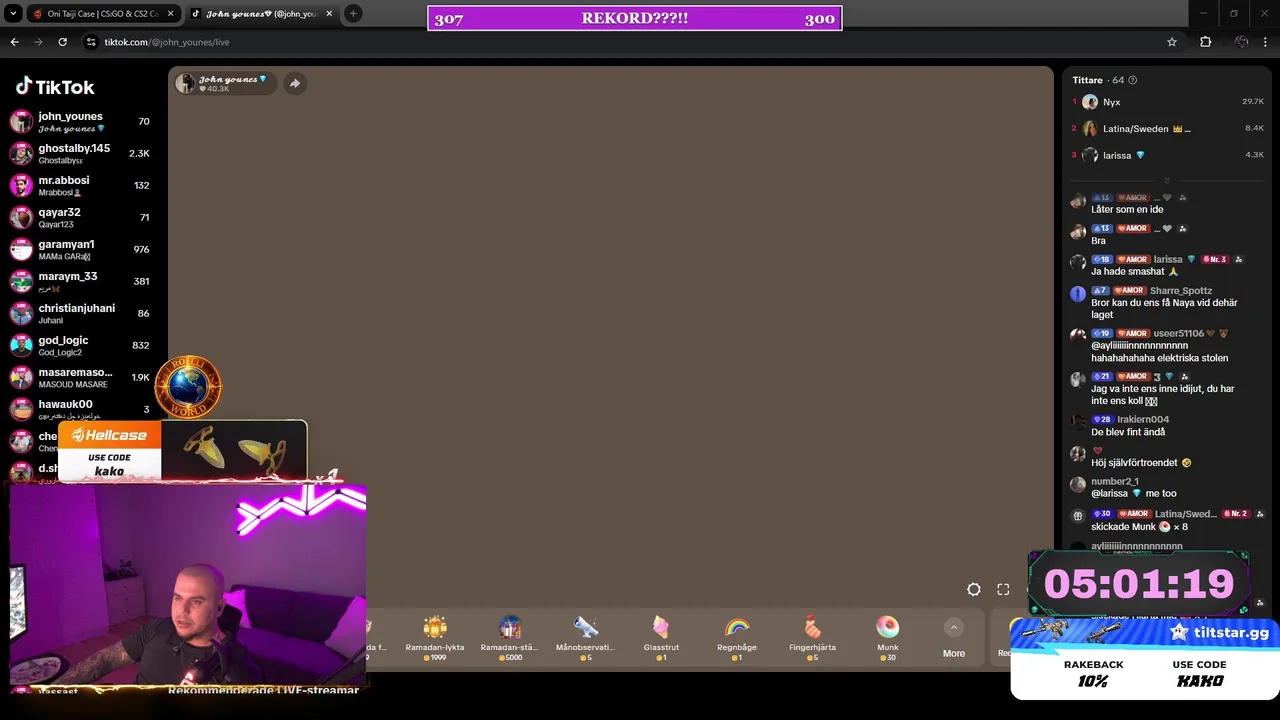
Task: Open hawauk00 live channel
Action: pos(80,410)
